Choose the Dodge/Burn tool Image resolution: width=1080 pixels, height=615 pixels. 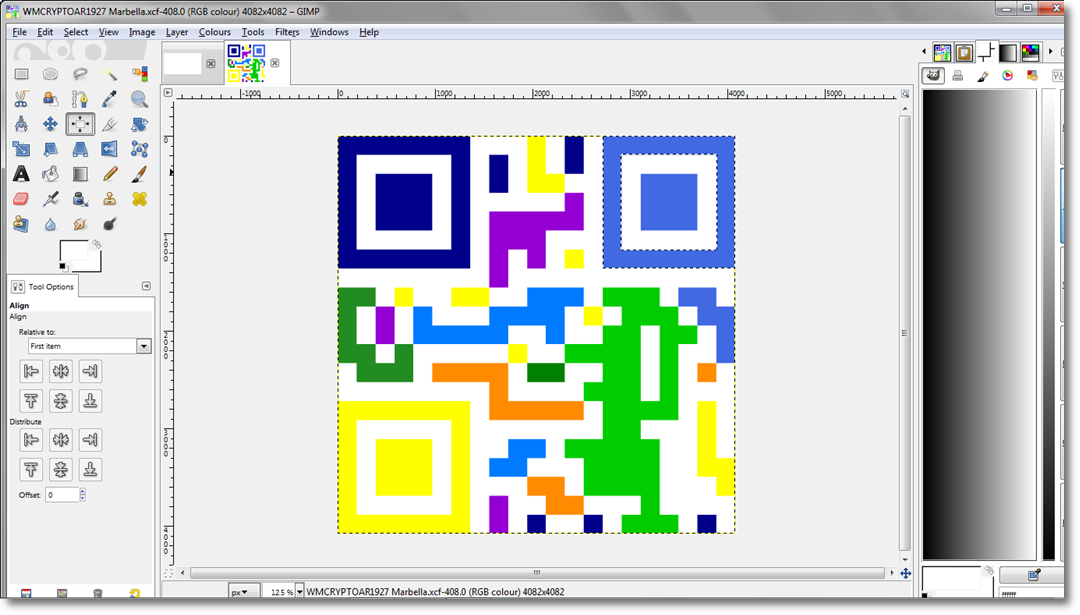110,224
